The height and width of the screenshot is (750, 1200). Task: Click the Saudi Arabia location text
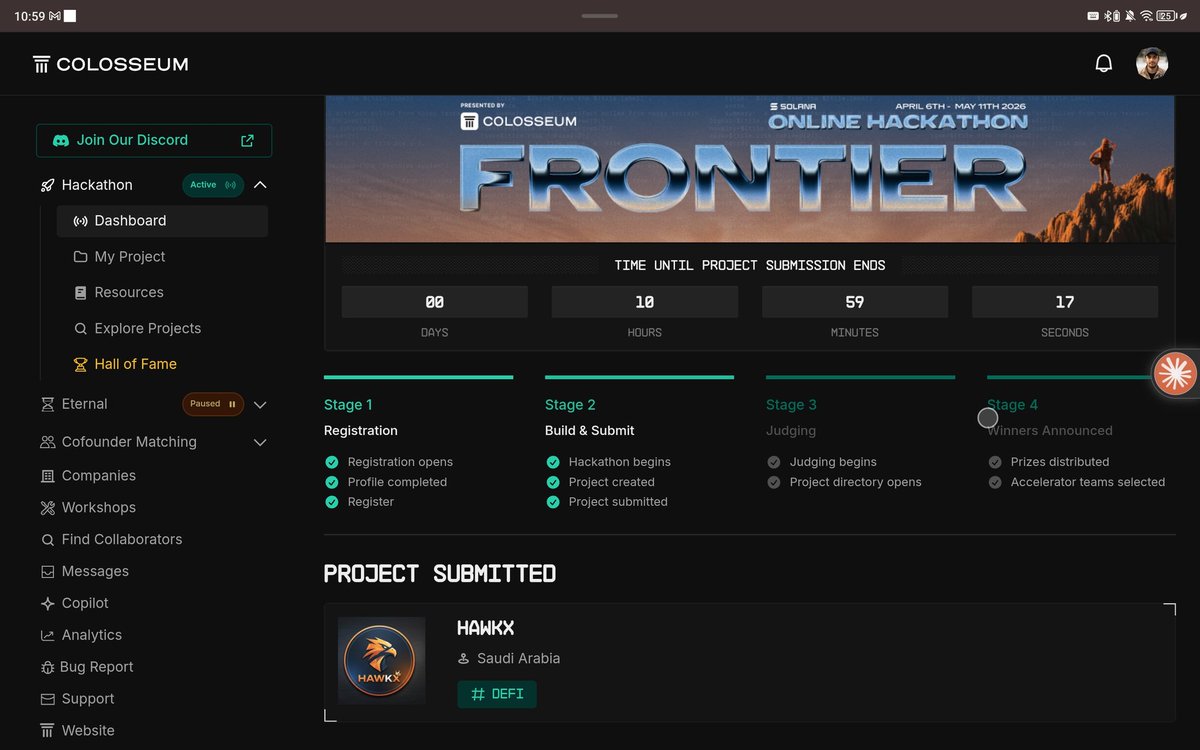(518, 659)
